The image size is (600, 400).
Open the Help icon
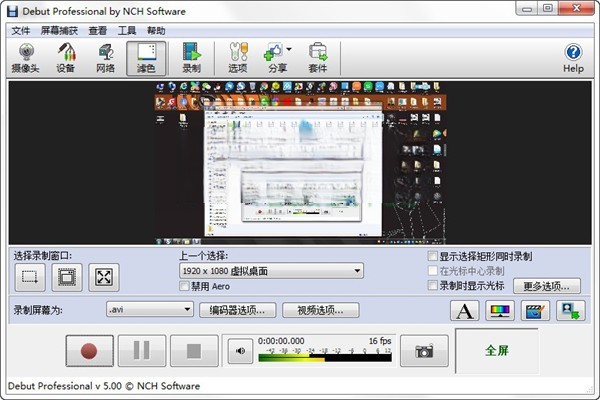click(x=573, y=58)
